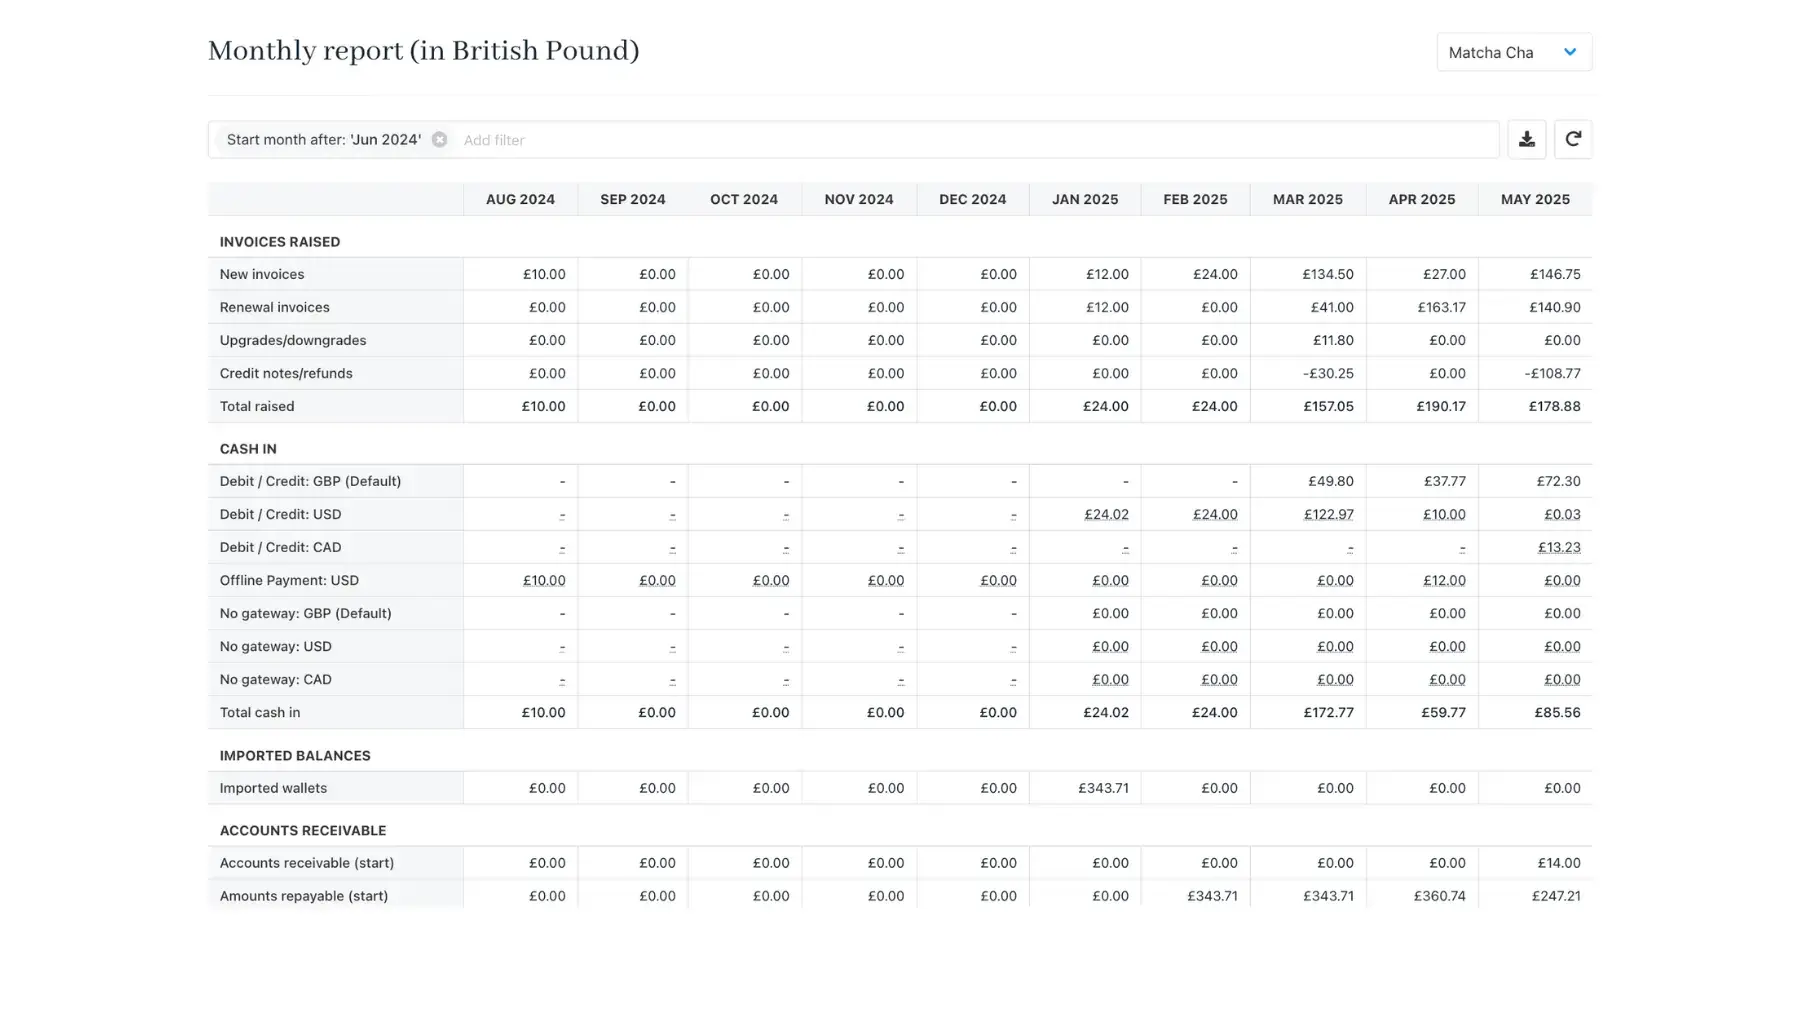Open the £10.00 Offline Payment: USD for Aug 2024

click(543, 580)
